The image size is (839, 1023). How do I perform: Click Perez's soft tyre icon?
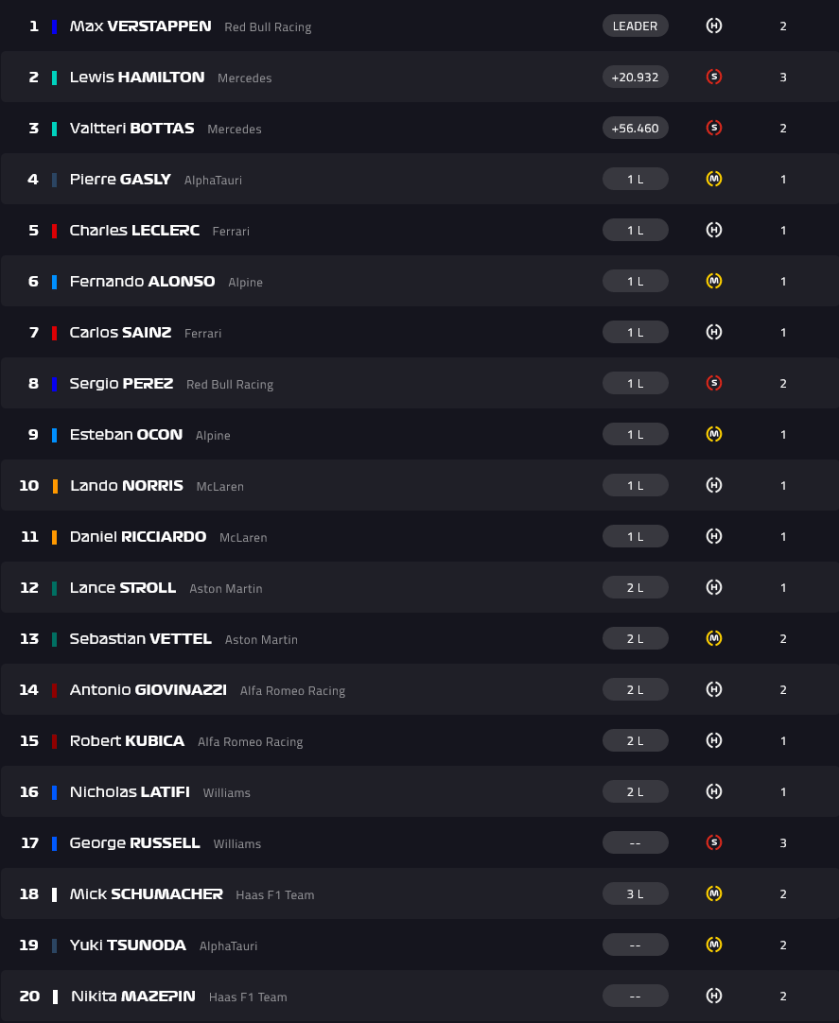click(714, 383)
